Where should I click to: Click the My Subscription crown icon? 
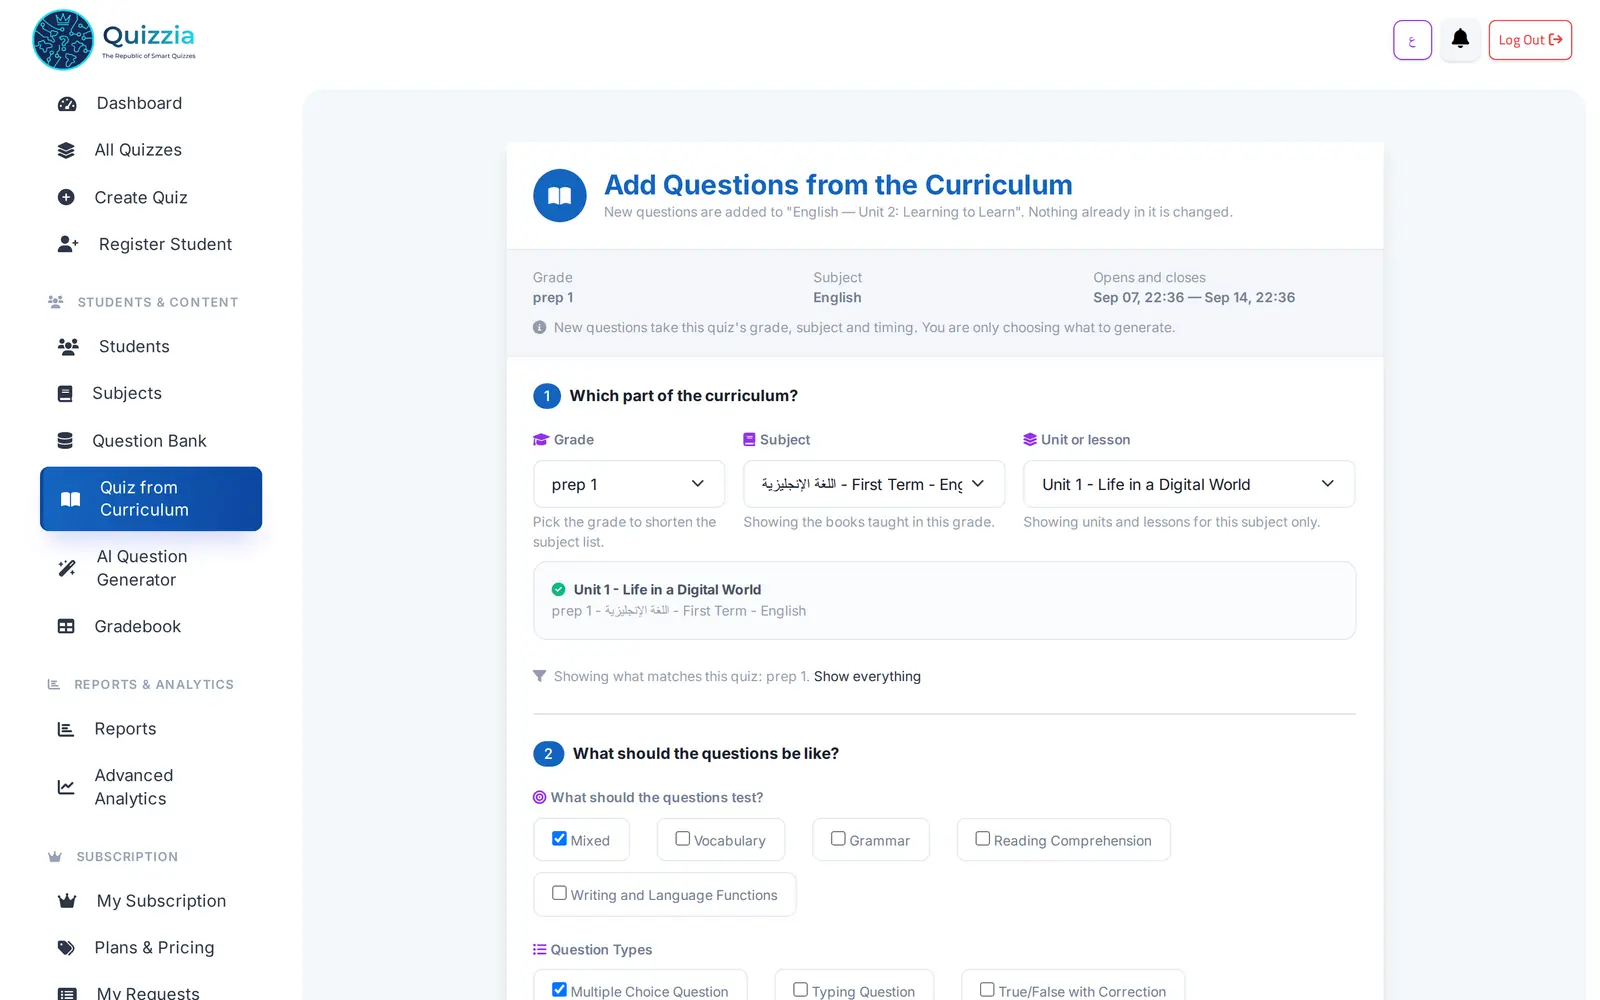[x=67, y=901]
